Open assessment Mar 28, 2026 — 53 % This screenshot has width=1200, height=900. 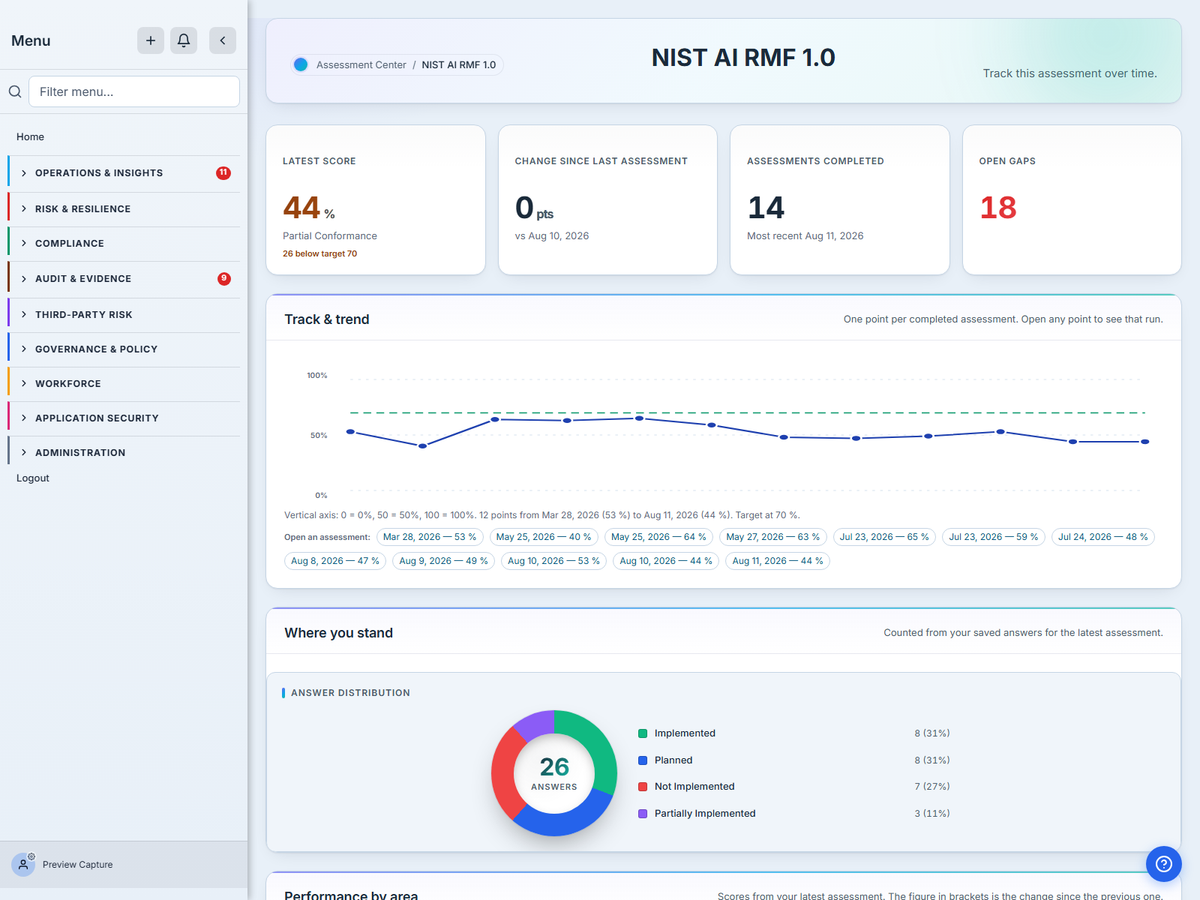(430, 537)
